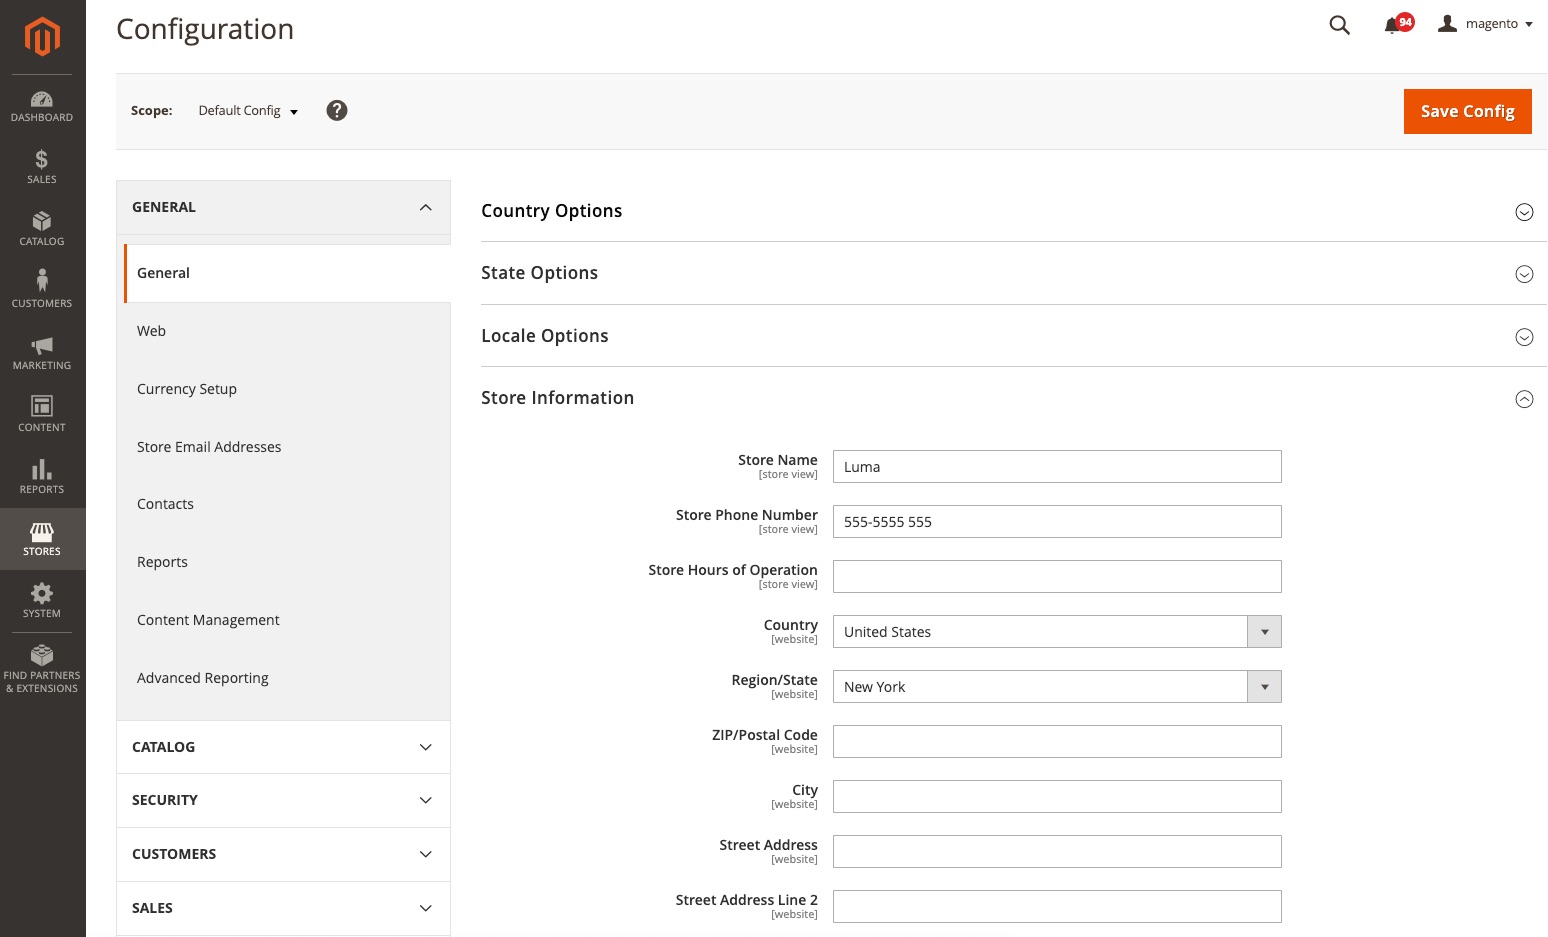Screen dimensions: 1548x937
Task: Click the search magnifier icon
Action: click(x=1339, y=25)
